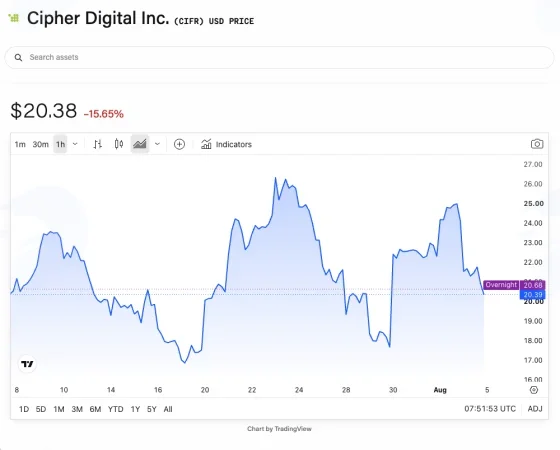Screen dimensions: 560x450
Task: Select the 1M date range
Action: click(59, 409)
